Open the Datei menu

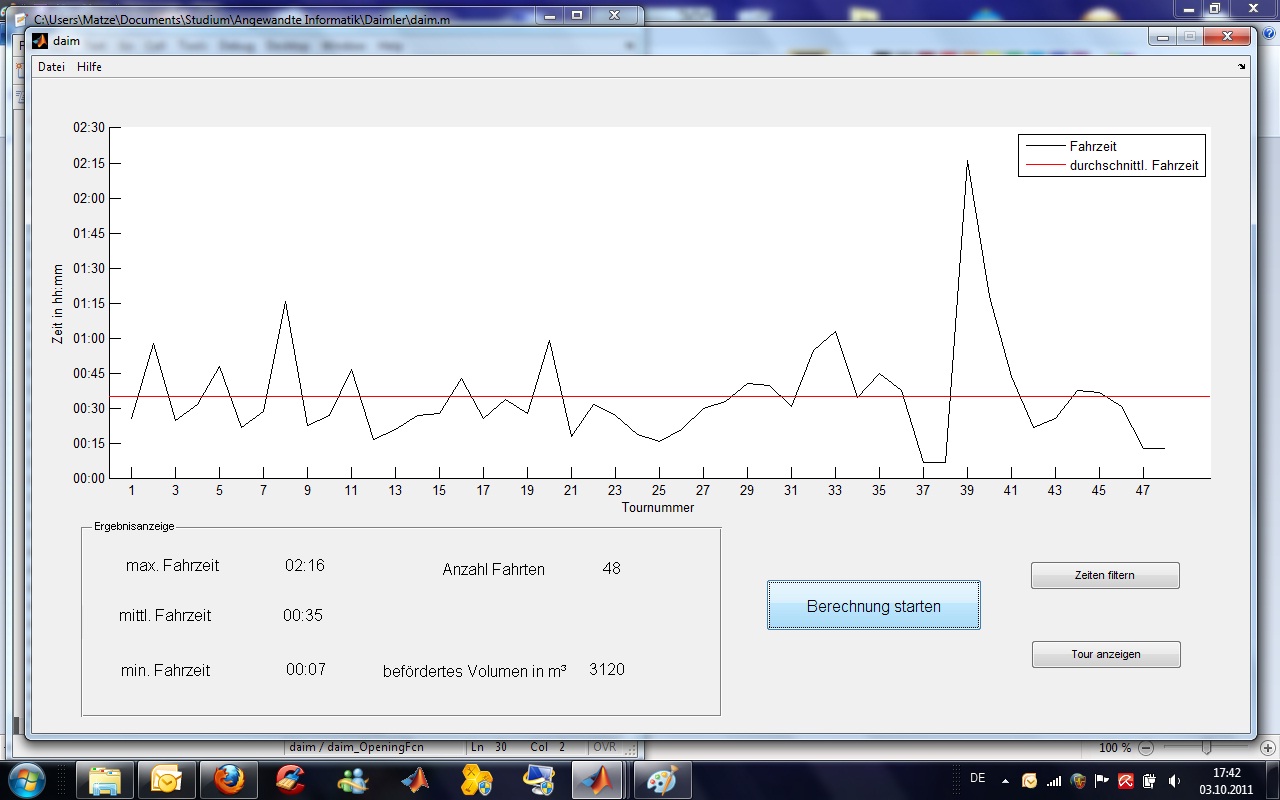click(x=51, y=67)
